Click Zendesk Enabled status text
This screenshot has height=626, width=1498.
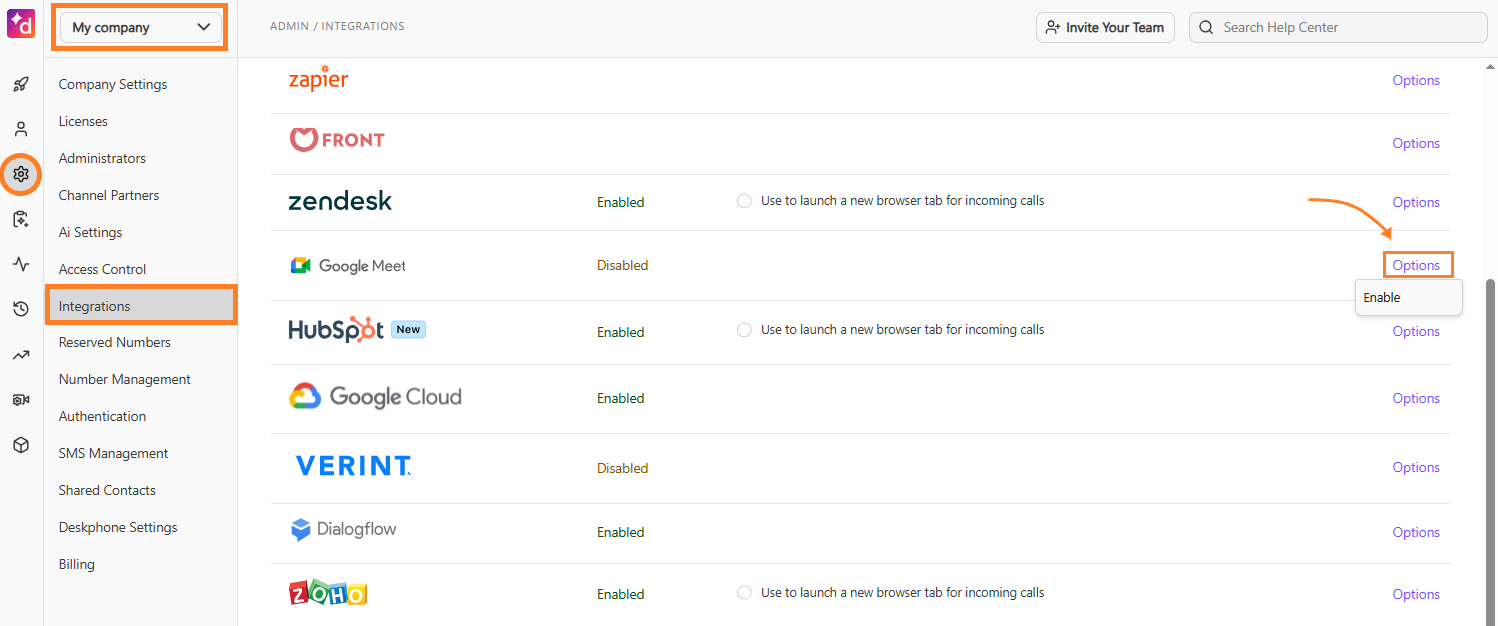click(x=621, y=202)
